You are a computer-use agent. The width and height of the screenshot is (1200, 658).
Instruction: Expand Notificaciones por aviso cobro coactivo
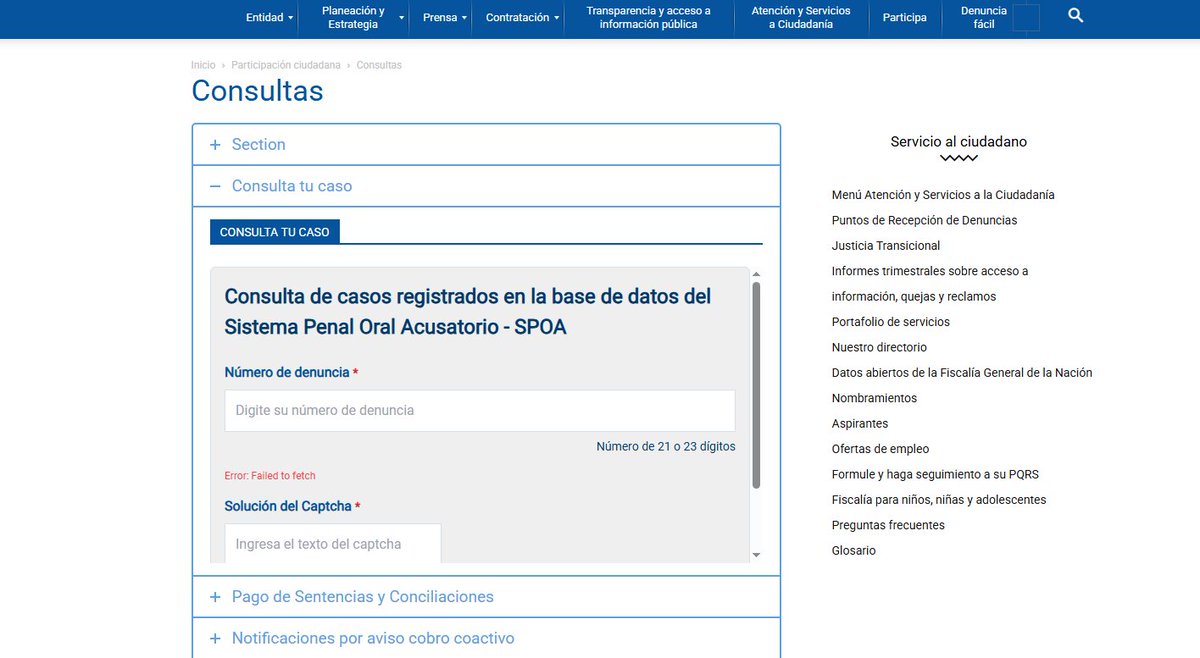486,638
